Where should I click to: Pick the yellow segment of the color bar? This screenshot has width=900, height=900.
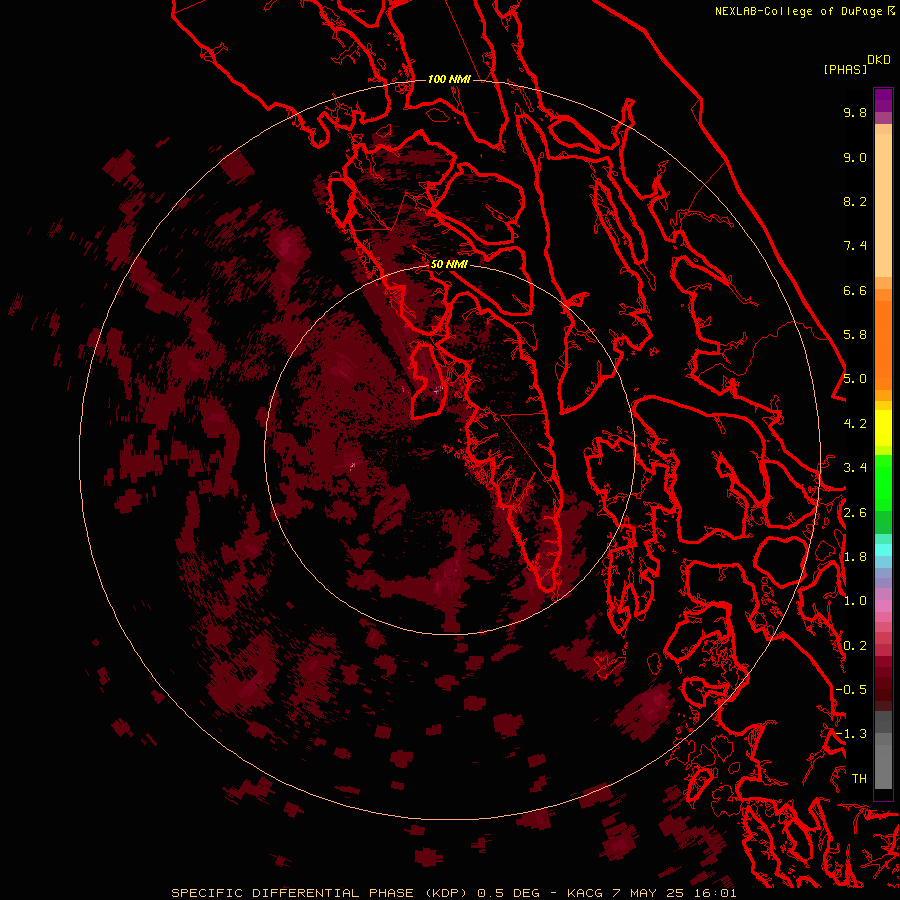tap(883, 428)
